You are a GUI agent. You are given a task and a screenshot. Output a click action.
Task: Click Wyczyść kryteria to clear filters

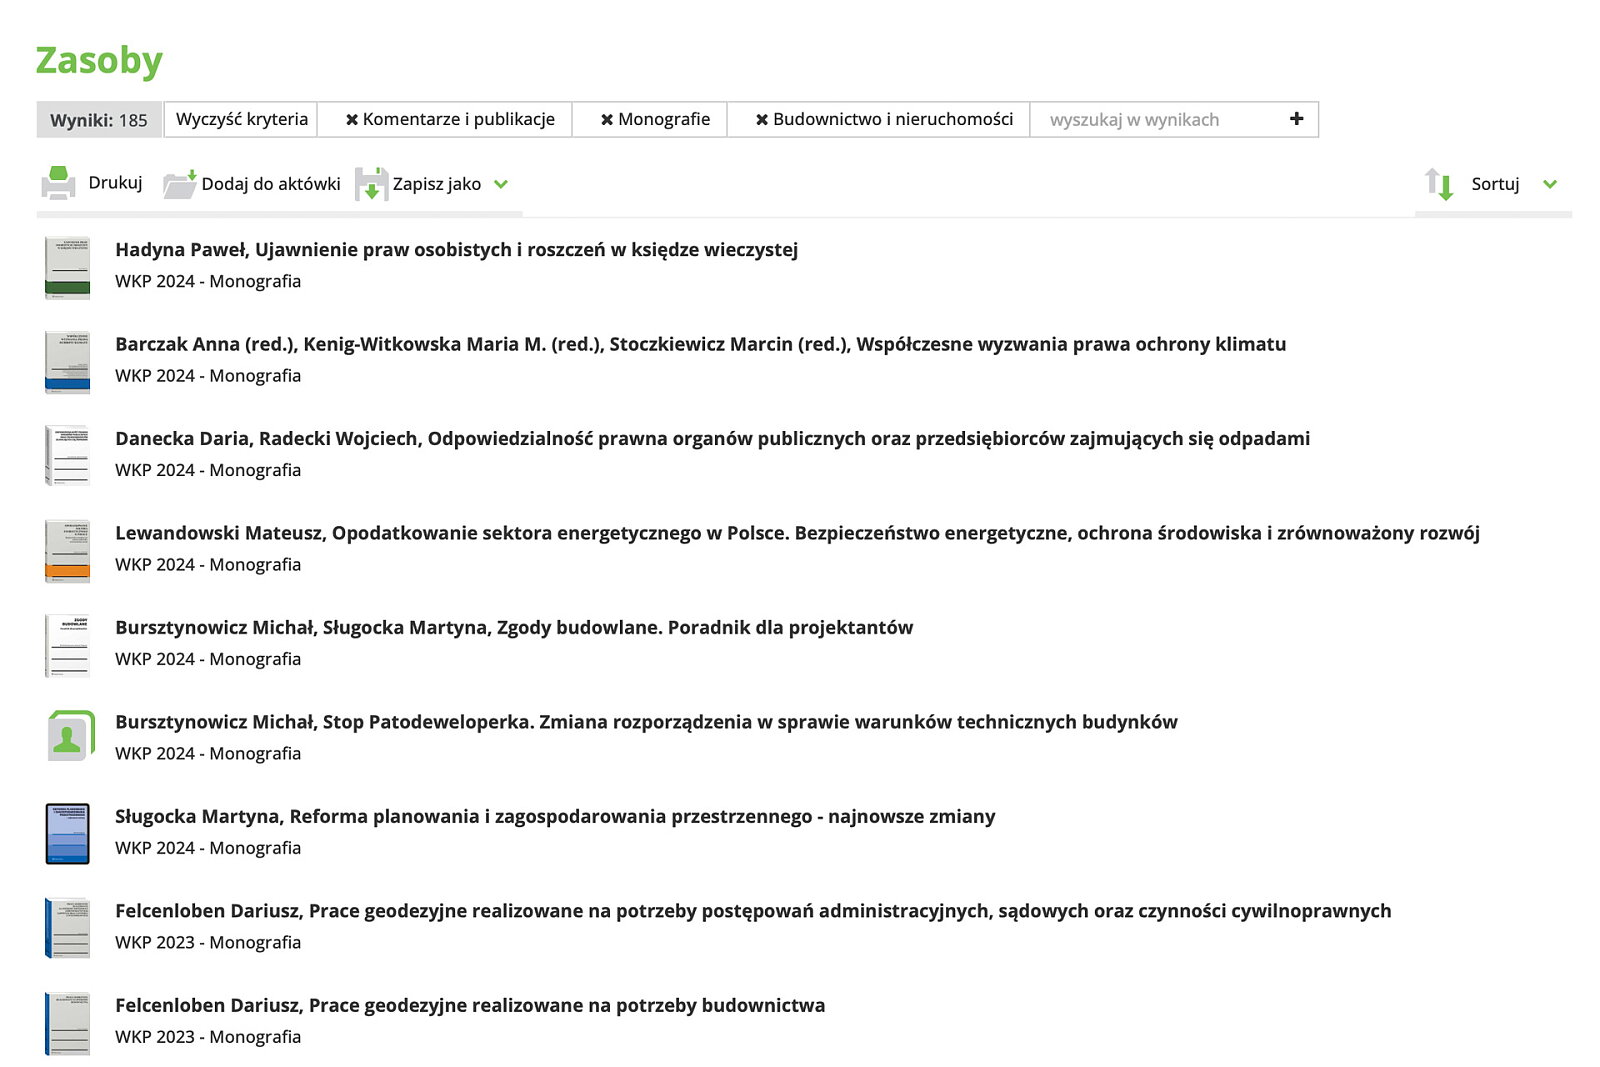(x=242, y=119)
